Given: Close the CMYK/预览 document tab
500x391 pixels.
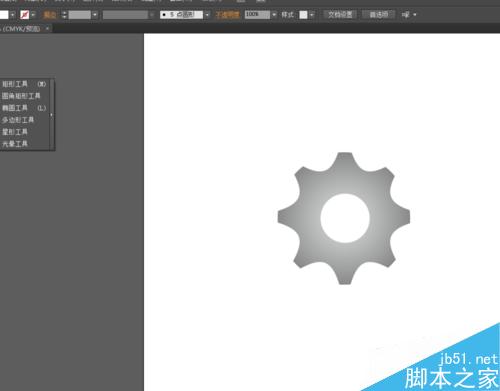Looking at the screenshot, I should click(x=47, y=29).
